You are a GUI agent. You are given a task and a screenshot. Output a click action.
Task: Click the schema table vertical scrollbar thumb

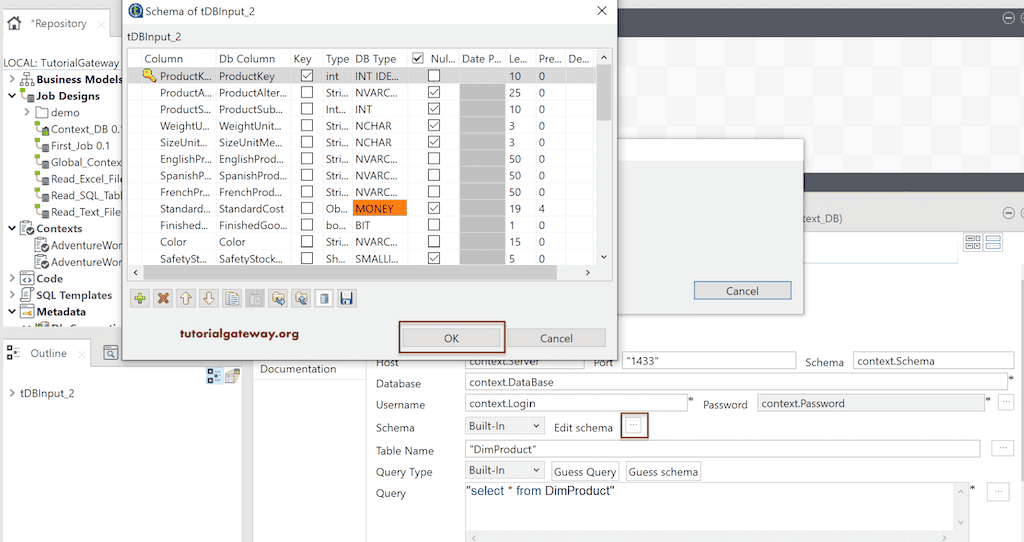(603, 93)
